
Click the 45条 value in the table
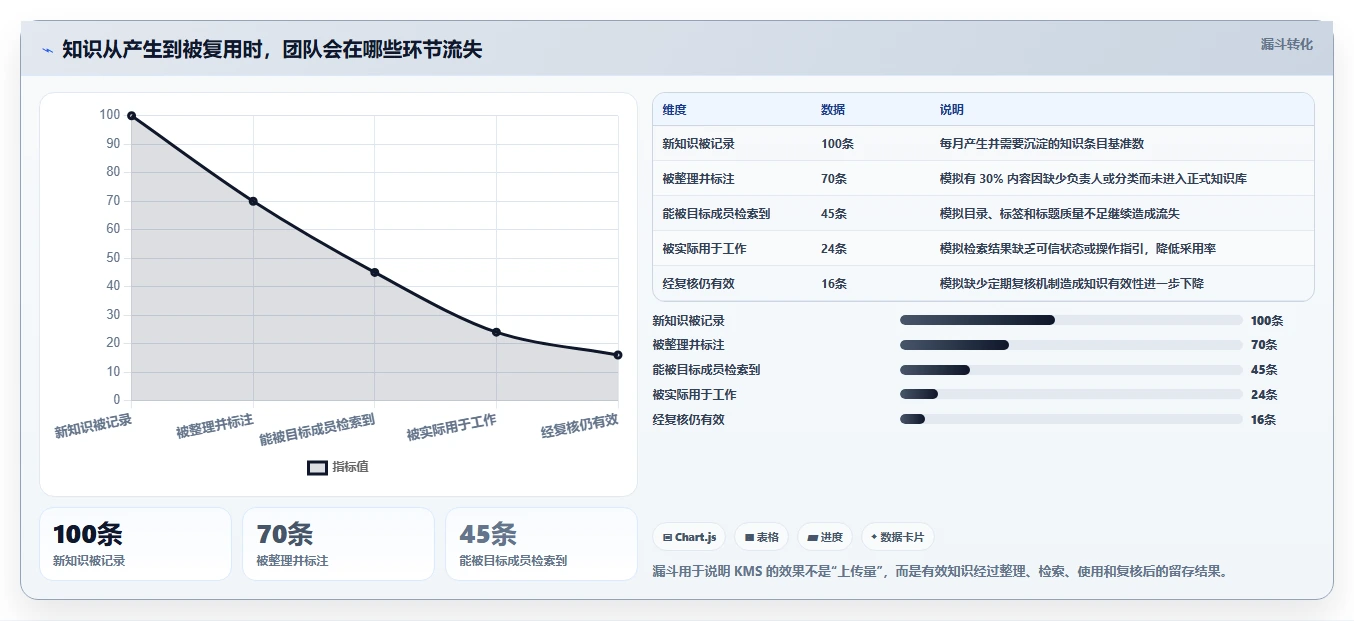pos(834,214)
